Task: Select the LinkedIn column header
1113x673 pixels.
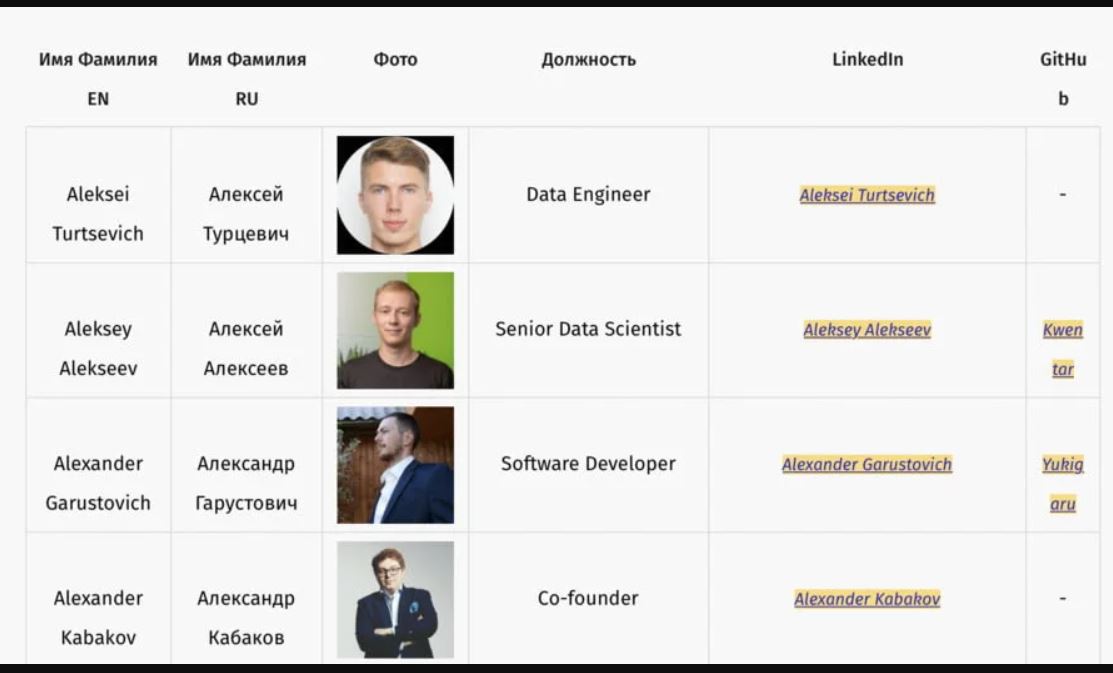Action: [867, 60]
